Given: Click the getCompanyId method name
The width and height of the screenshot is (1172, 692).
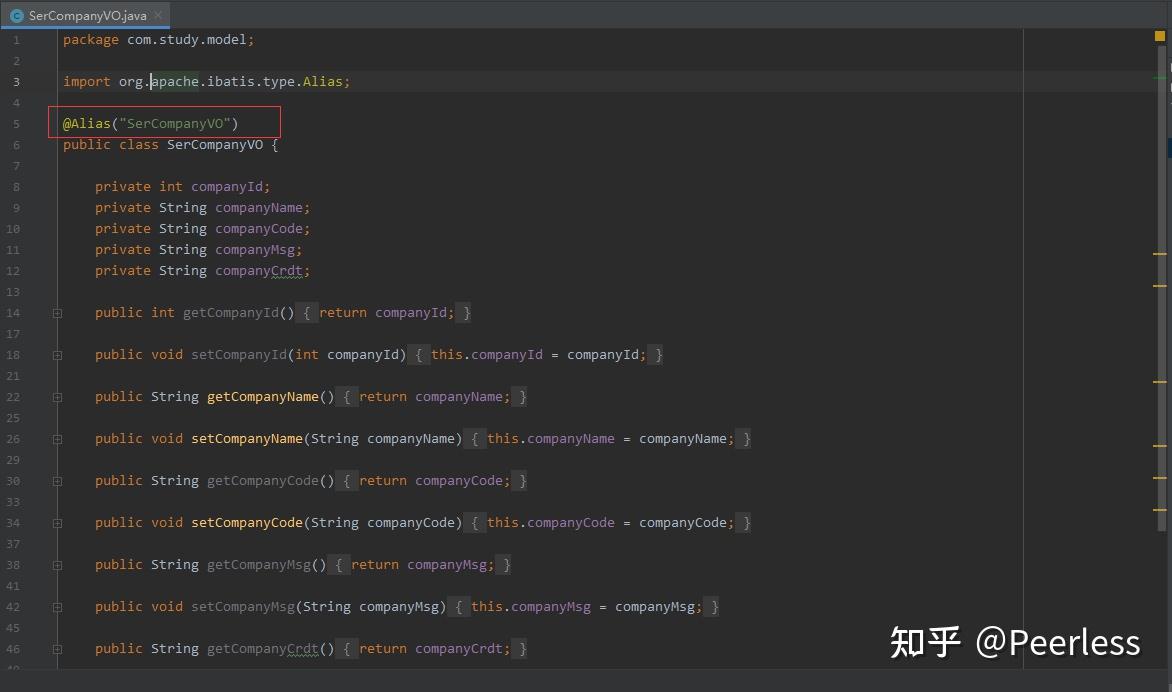Looking at the screenshot, I should point(231,312).
